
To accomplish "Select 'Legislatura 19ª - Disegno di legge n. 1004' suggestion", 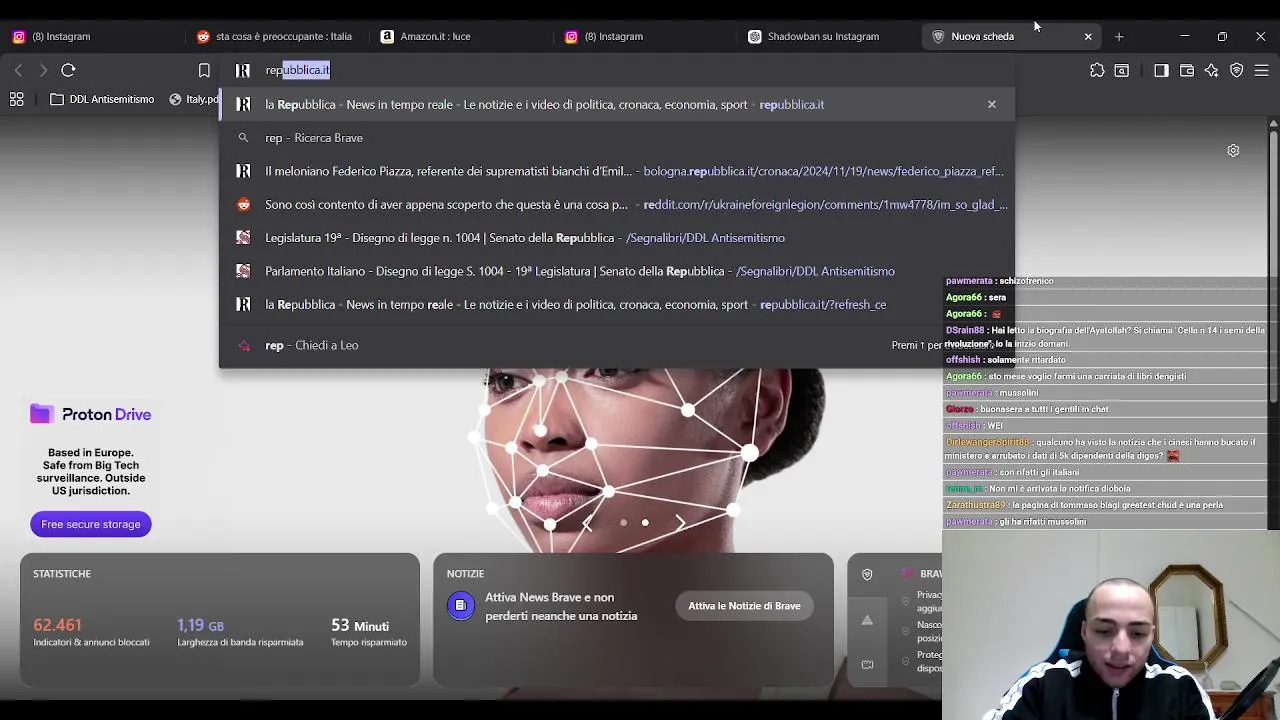I will 616,238.
